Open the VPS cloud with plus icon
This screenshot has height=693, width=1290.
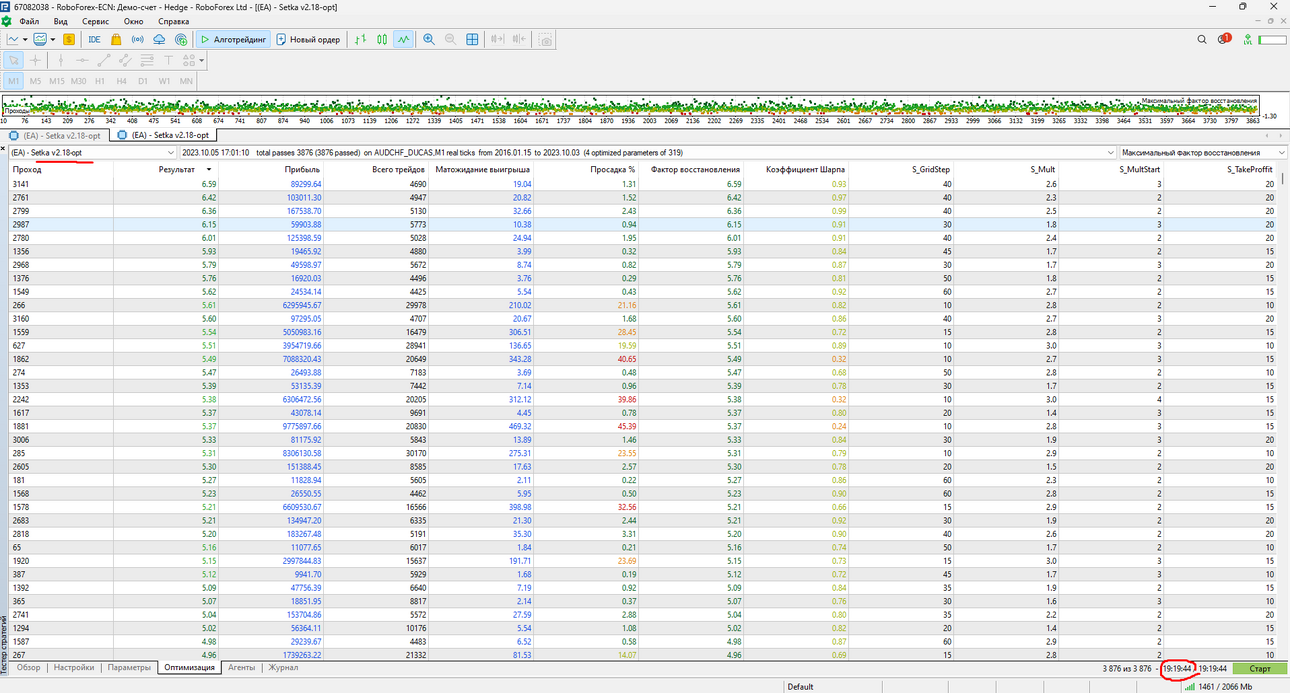tap(181, 40)
